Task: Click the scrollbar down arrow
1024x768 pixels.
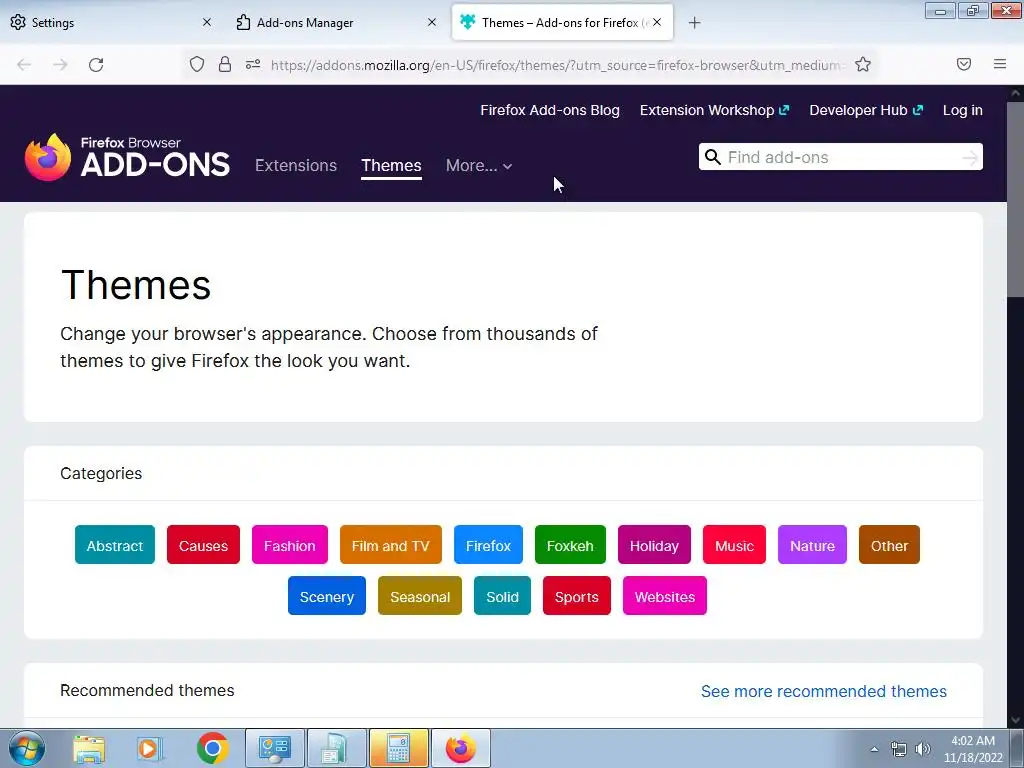Action: click(x=1015, y=720)
